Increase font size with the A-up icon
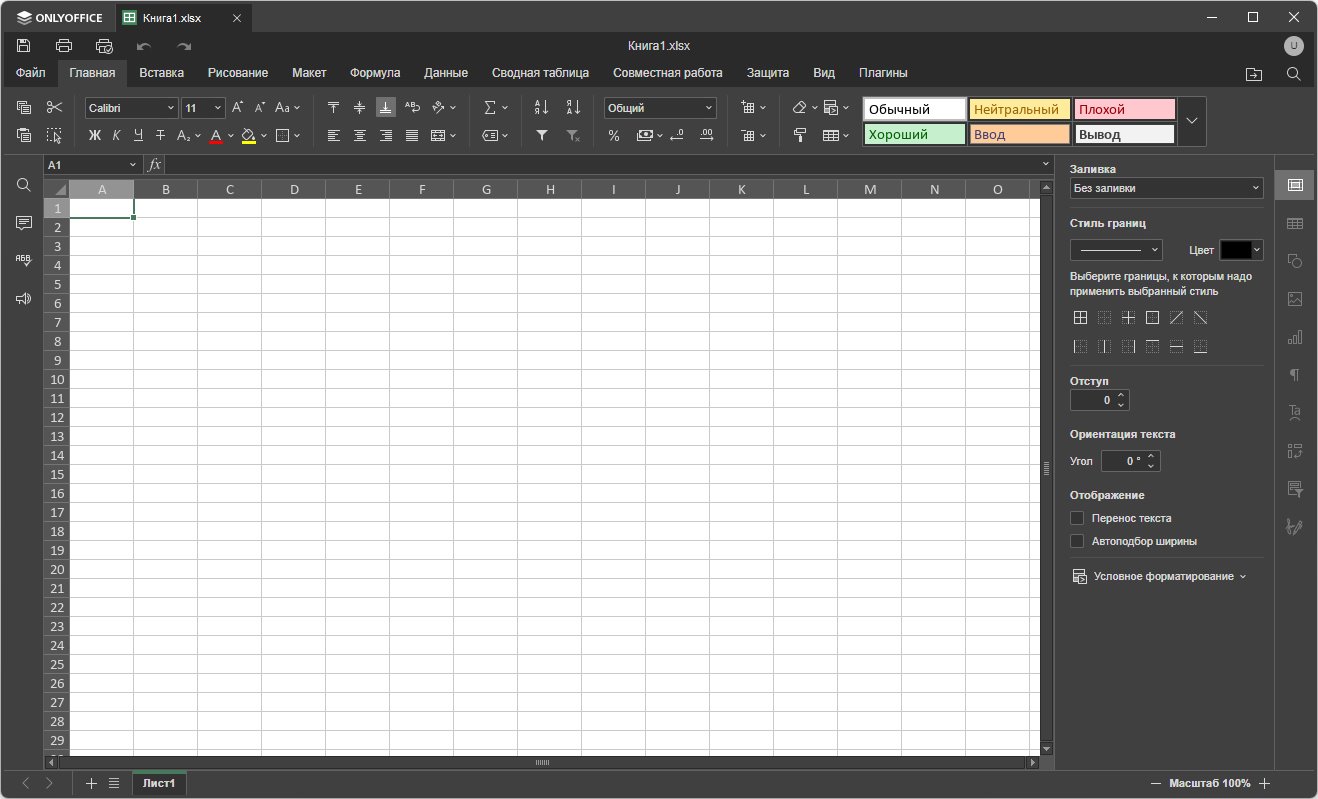The height and width of the screenshot is (799, 1318). pyautogui.click(x=238, y=107)
